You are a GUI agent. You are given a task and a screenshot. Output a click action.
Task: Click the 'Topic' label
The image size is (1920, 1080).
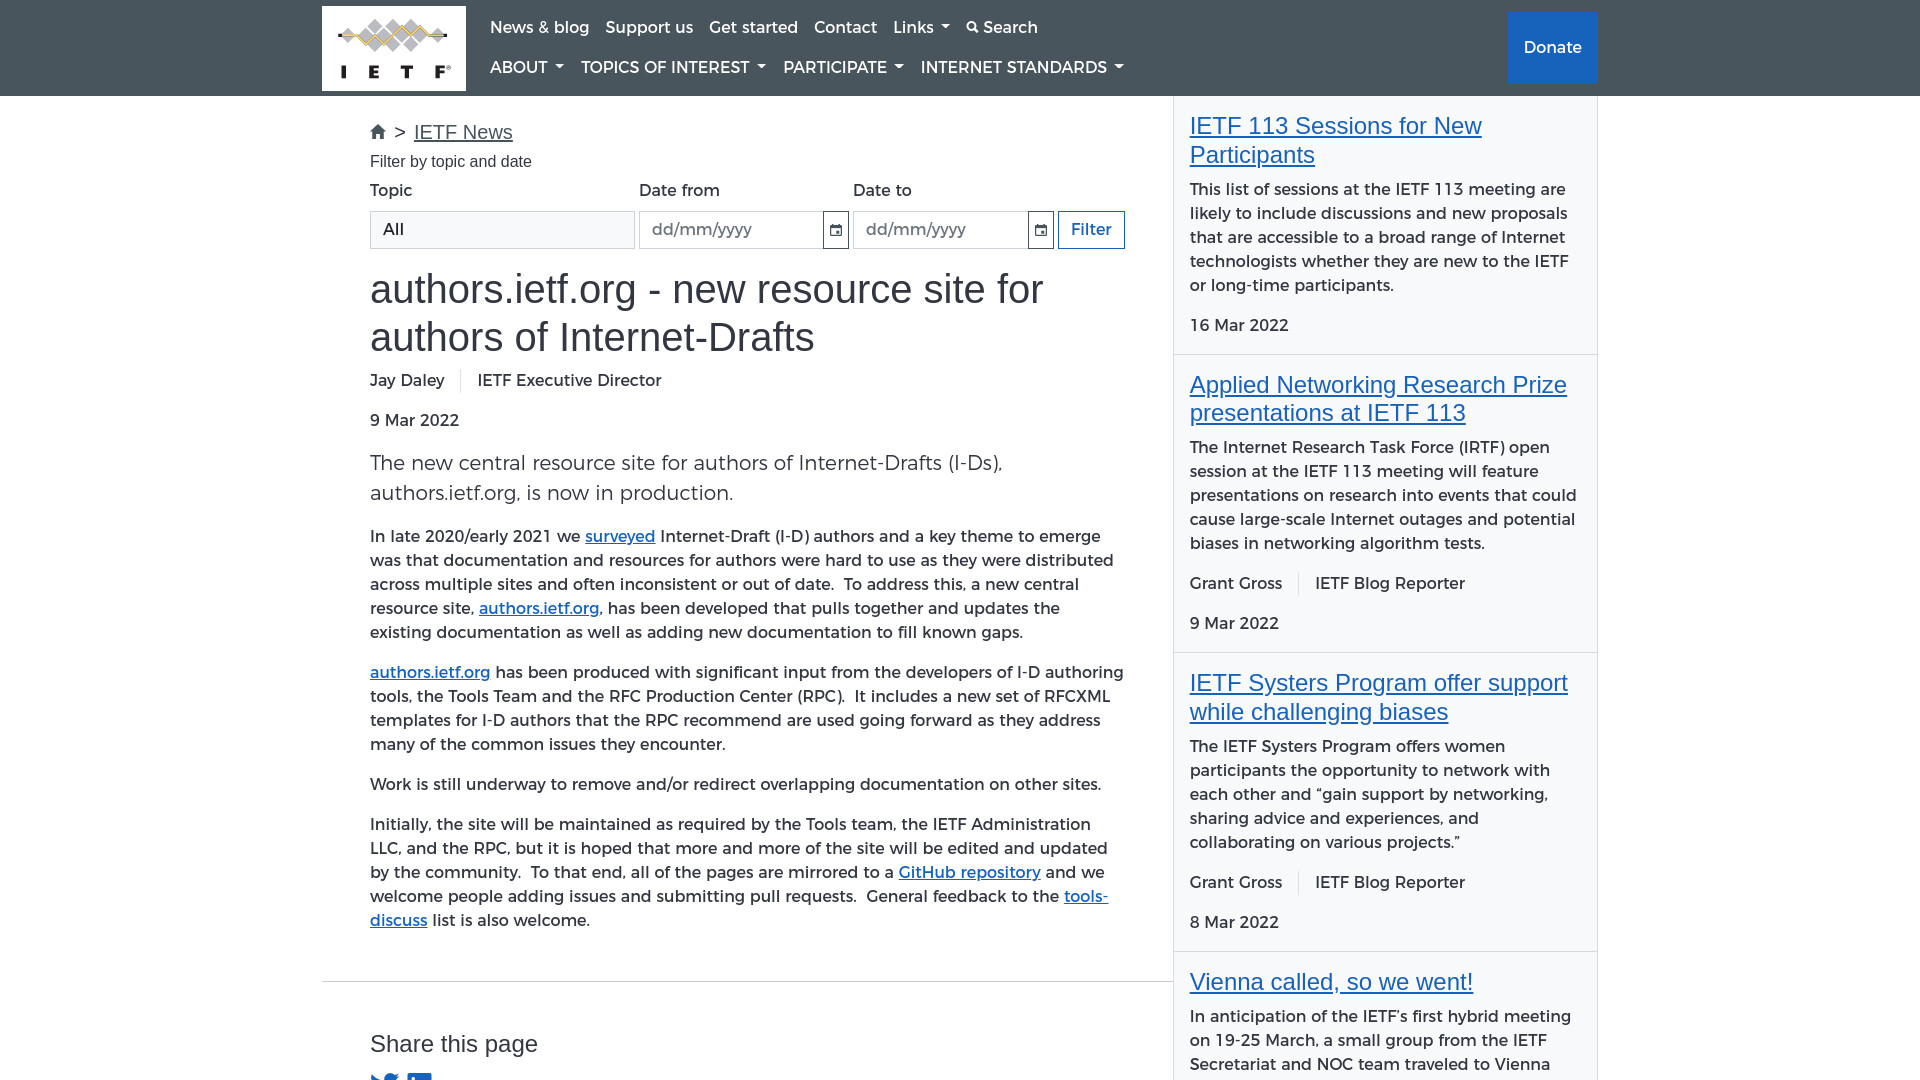click(x=391, y=191)
